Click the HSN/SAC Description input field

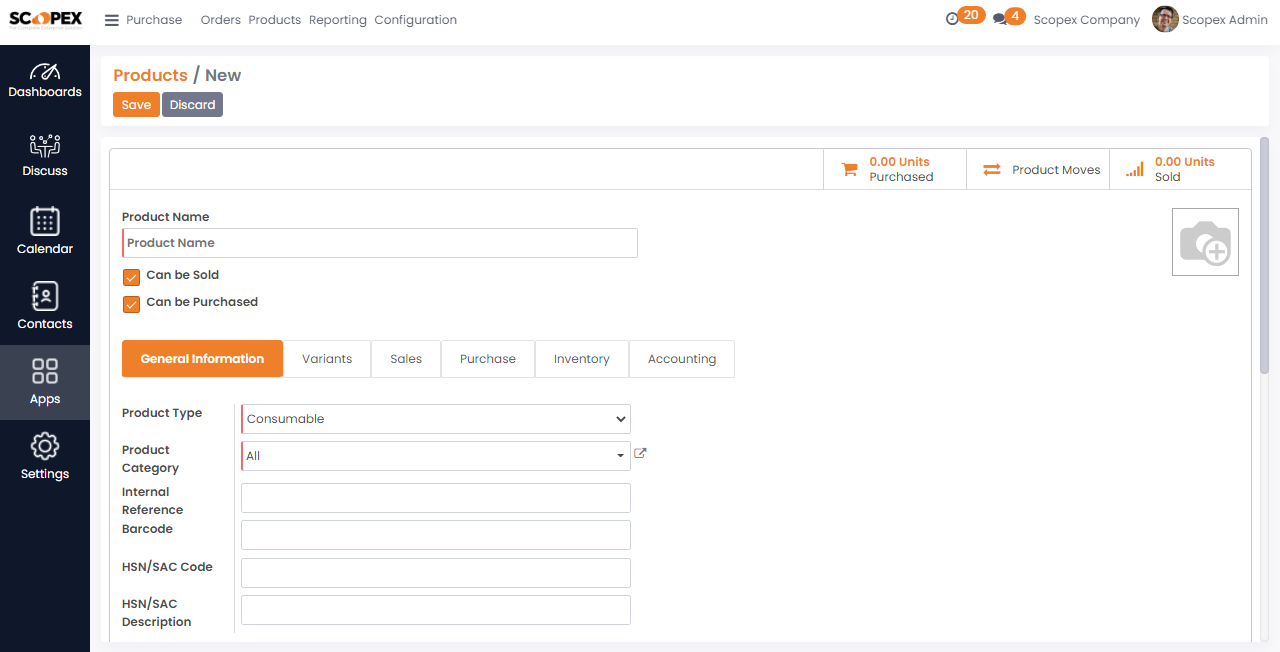pos(436,610)
